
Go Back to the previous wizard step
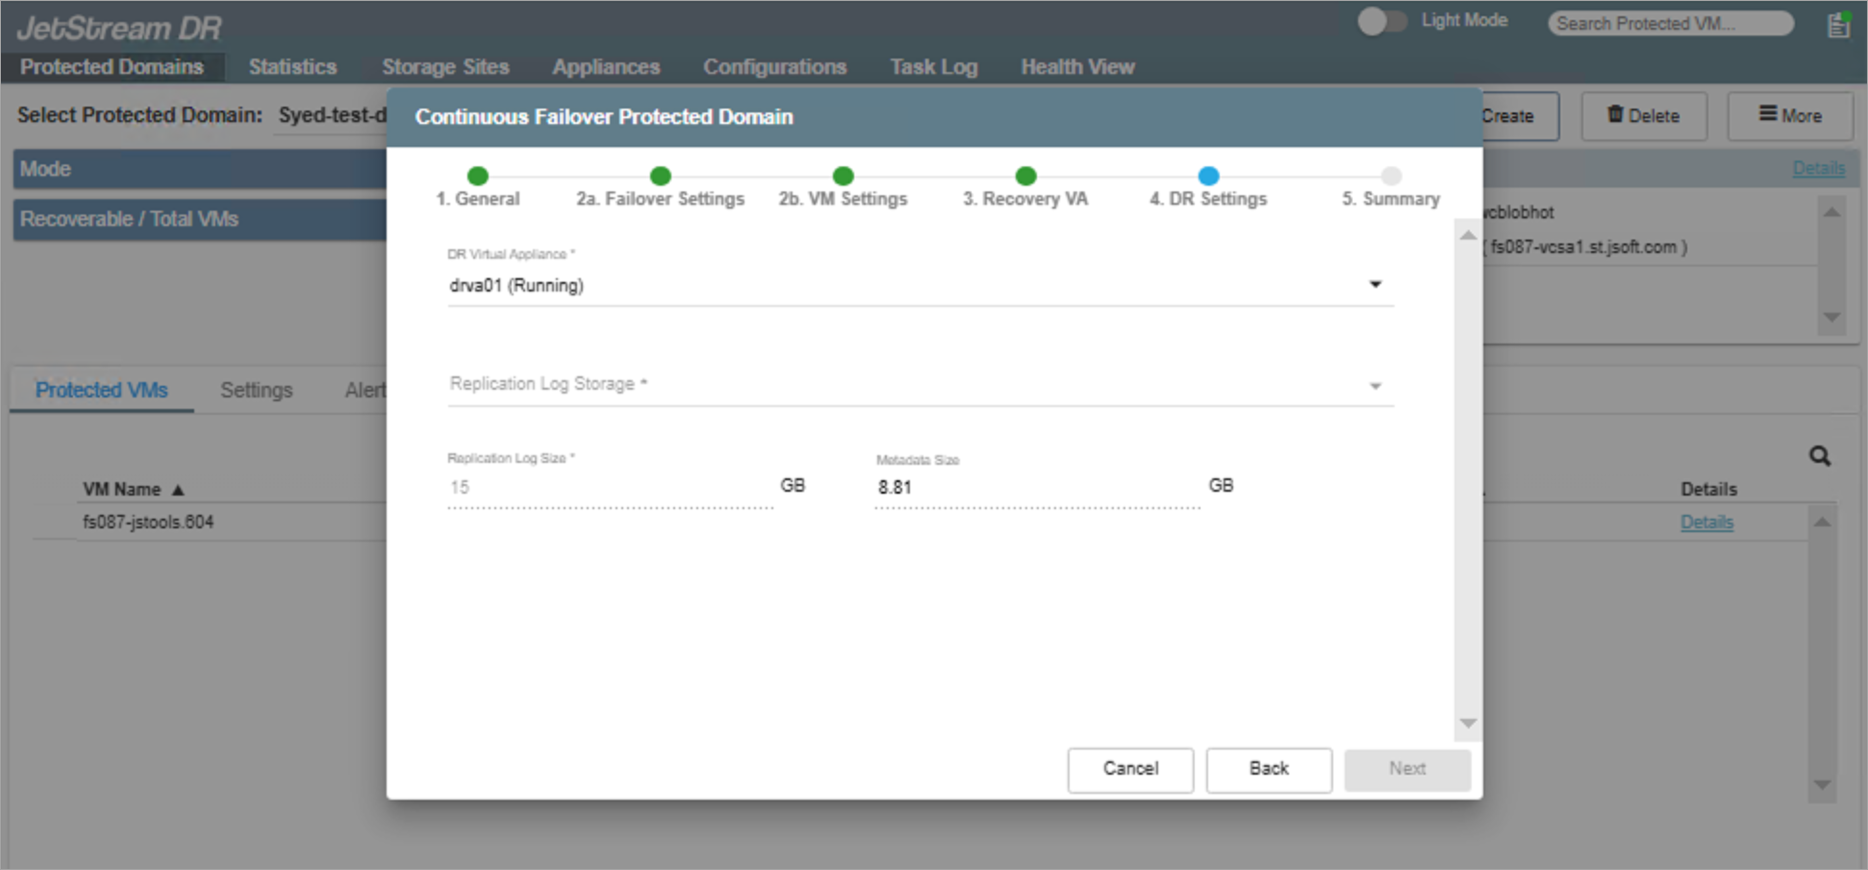click(1268, 769)
